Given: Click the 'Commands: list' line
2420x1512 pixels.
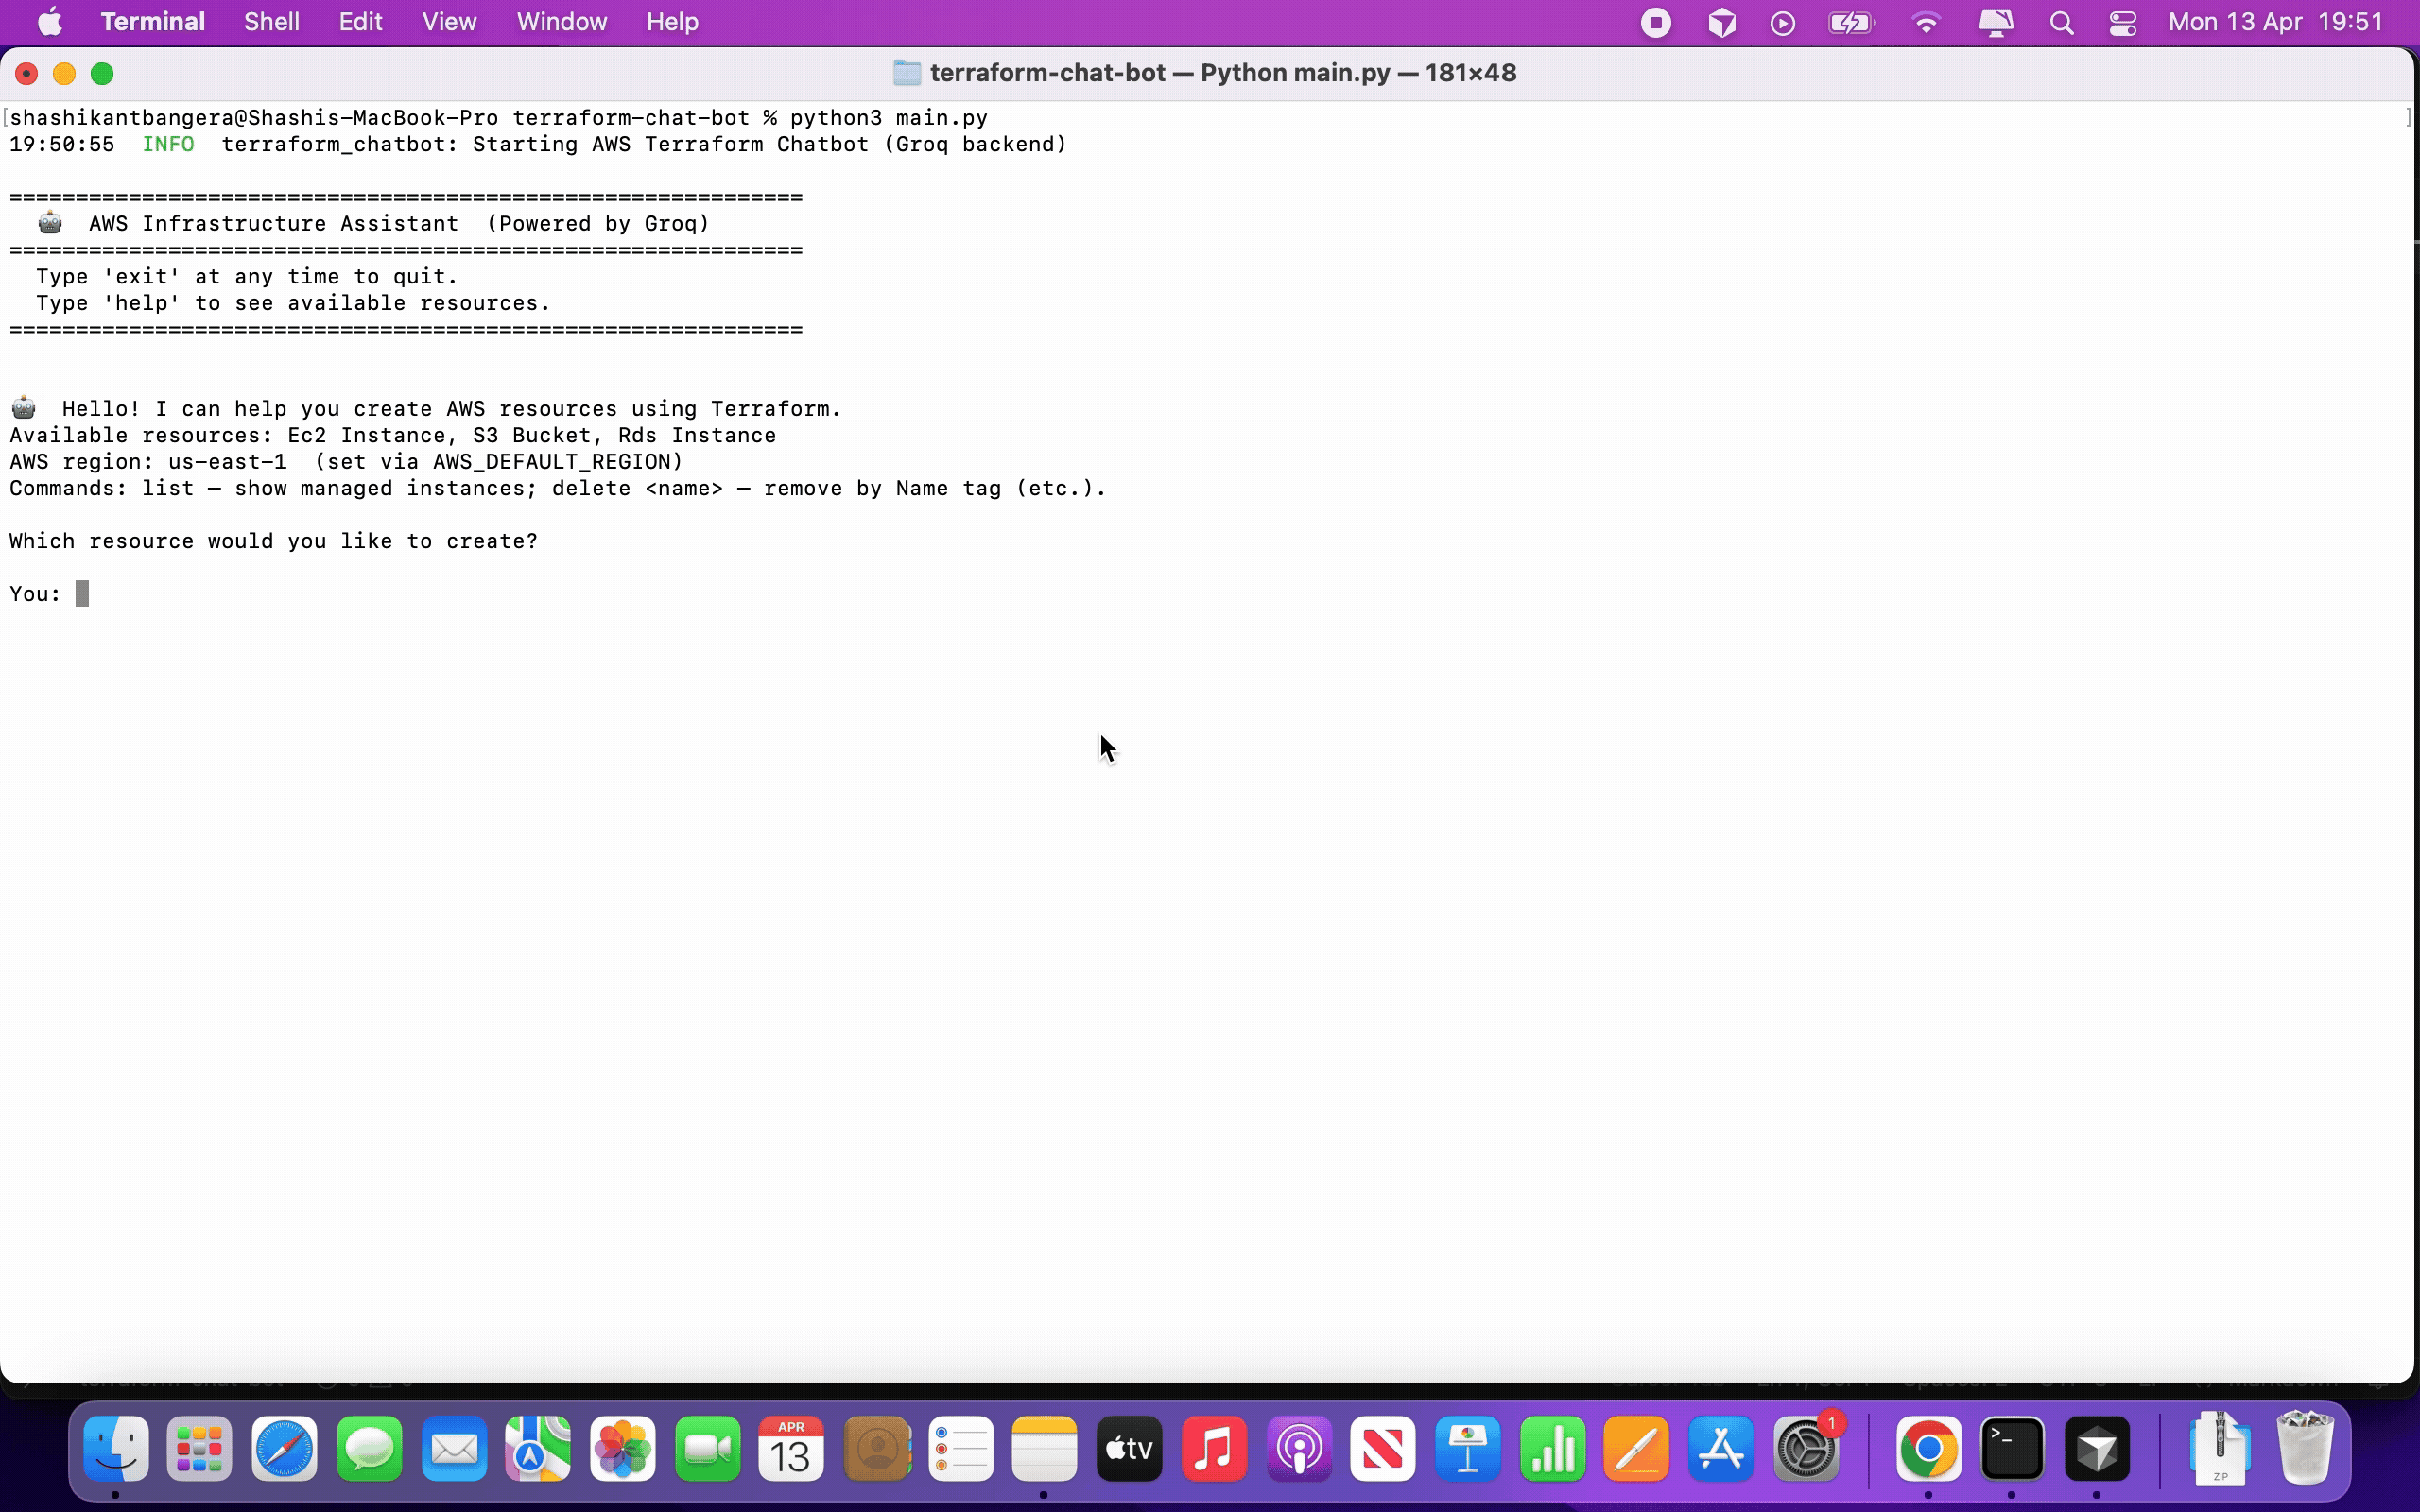Looking at the screenshot, I should pos(558,488).
